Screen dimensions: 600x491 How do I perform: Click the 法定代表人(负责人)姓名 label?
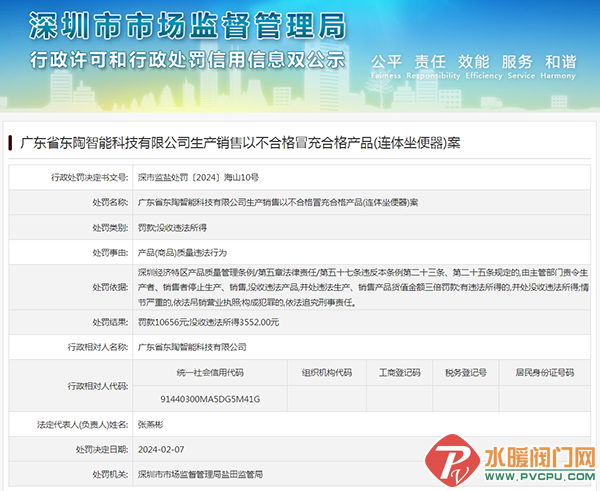(83, 424)
